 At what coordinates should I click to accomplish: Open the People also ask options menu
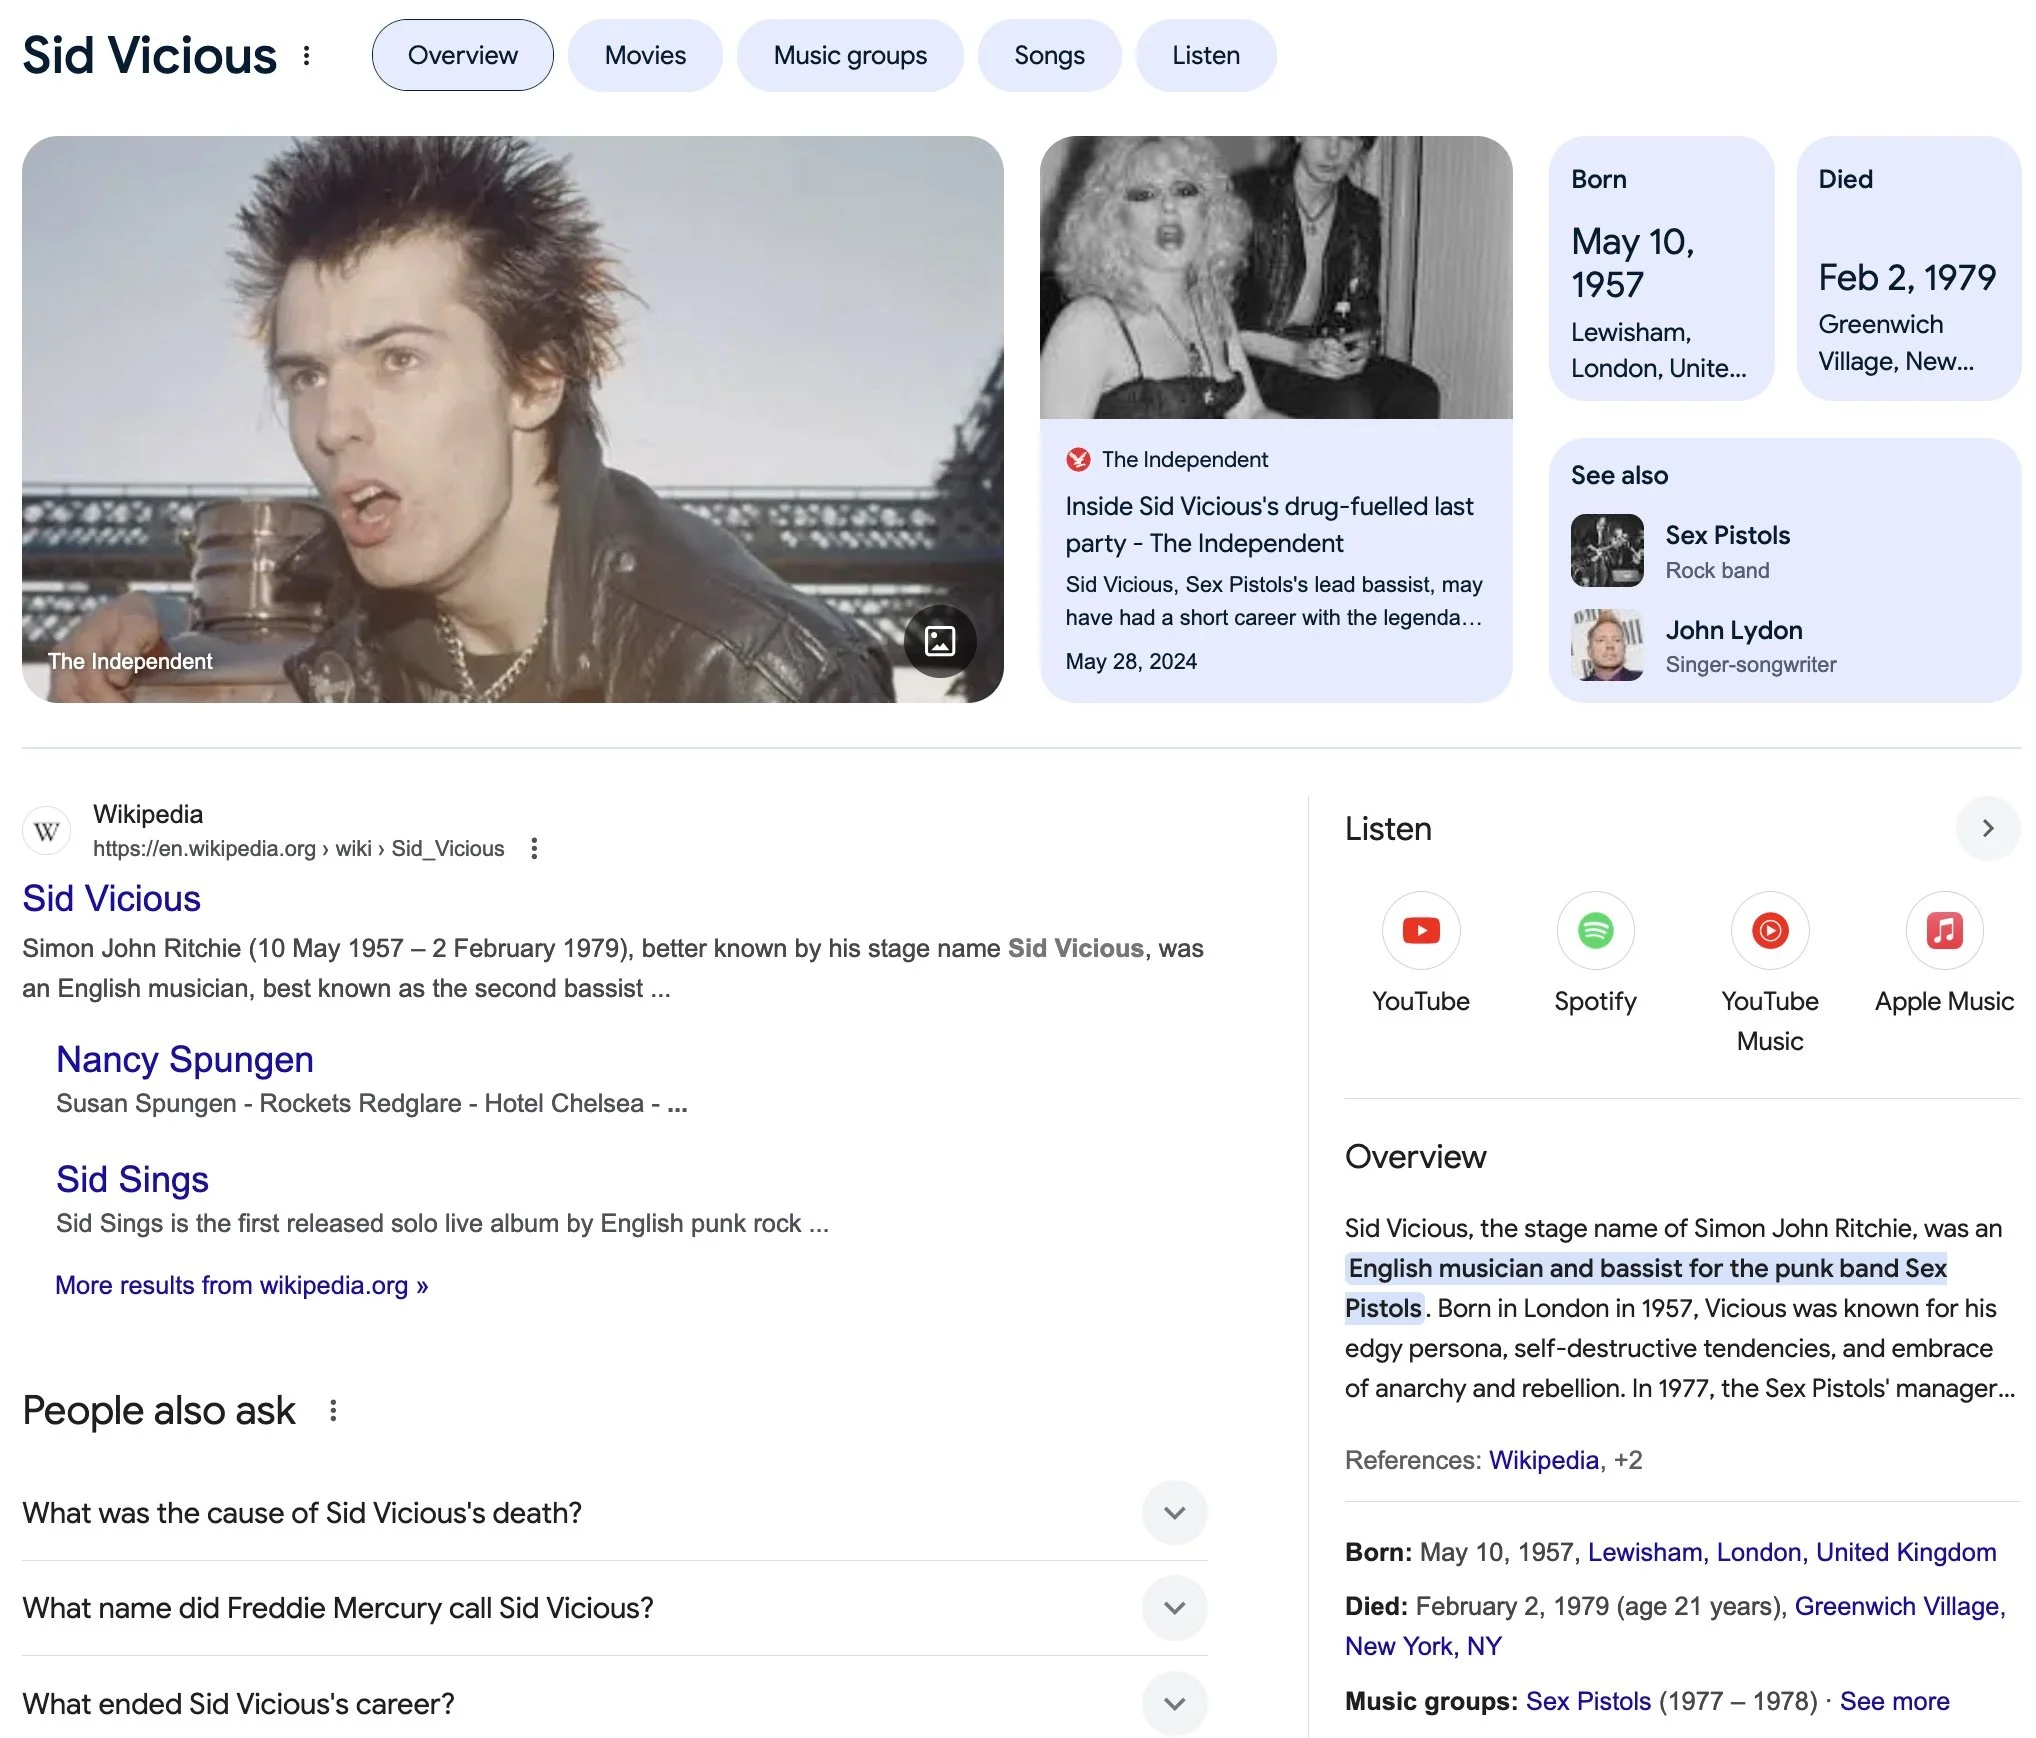click(333, 1411)
